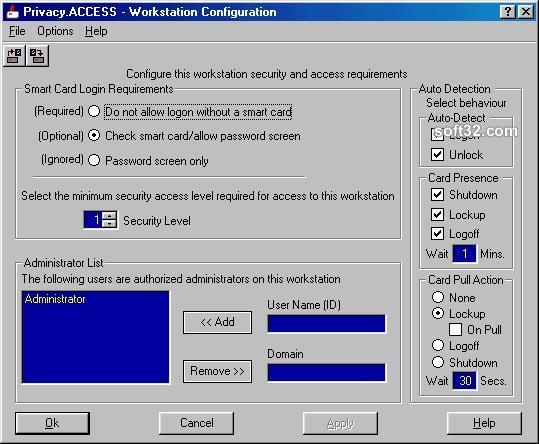The image size is (539, 444).
Task: Click the Privacy.ACCESS title bar app icon
Action: coord(13,12)
